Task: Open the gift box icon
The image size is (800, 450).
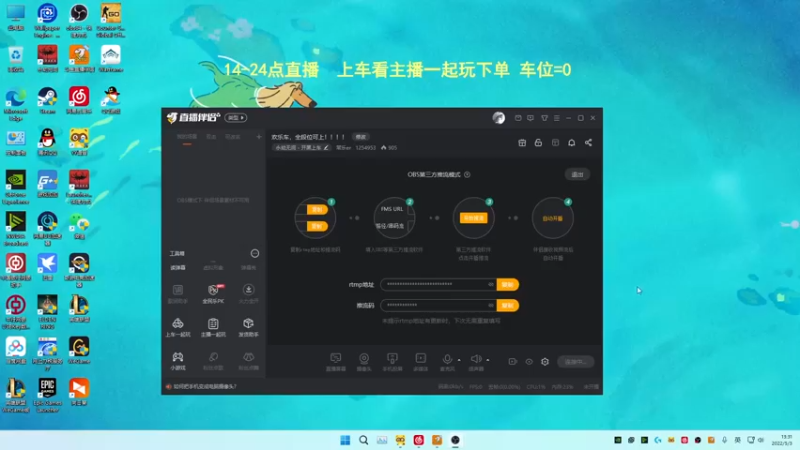Action: point(522,143)
